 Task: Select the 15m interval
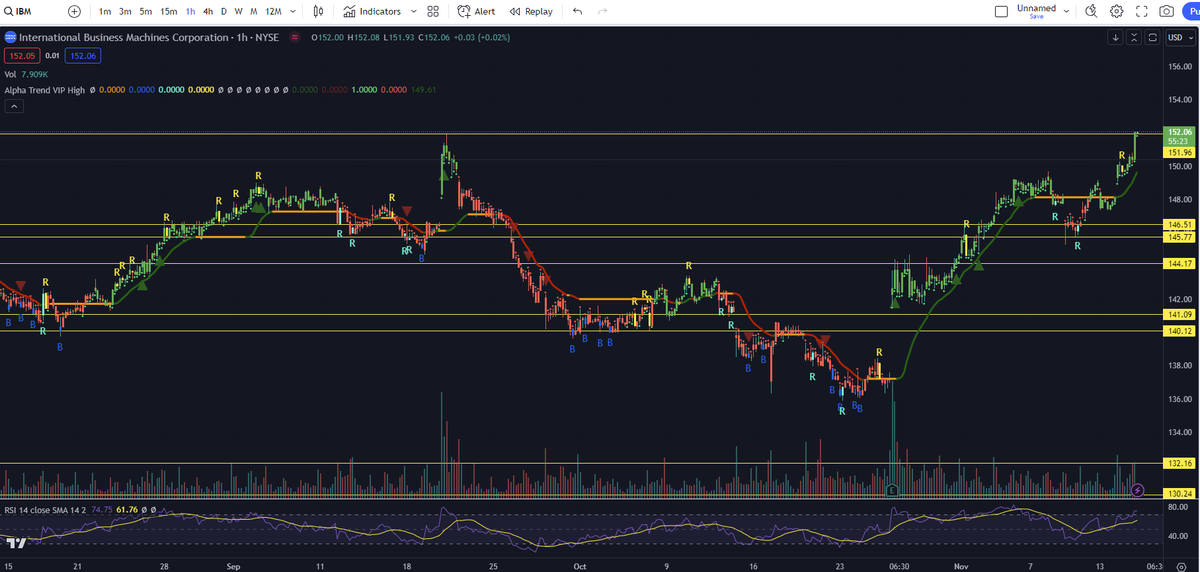pos(169,12)
